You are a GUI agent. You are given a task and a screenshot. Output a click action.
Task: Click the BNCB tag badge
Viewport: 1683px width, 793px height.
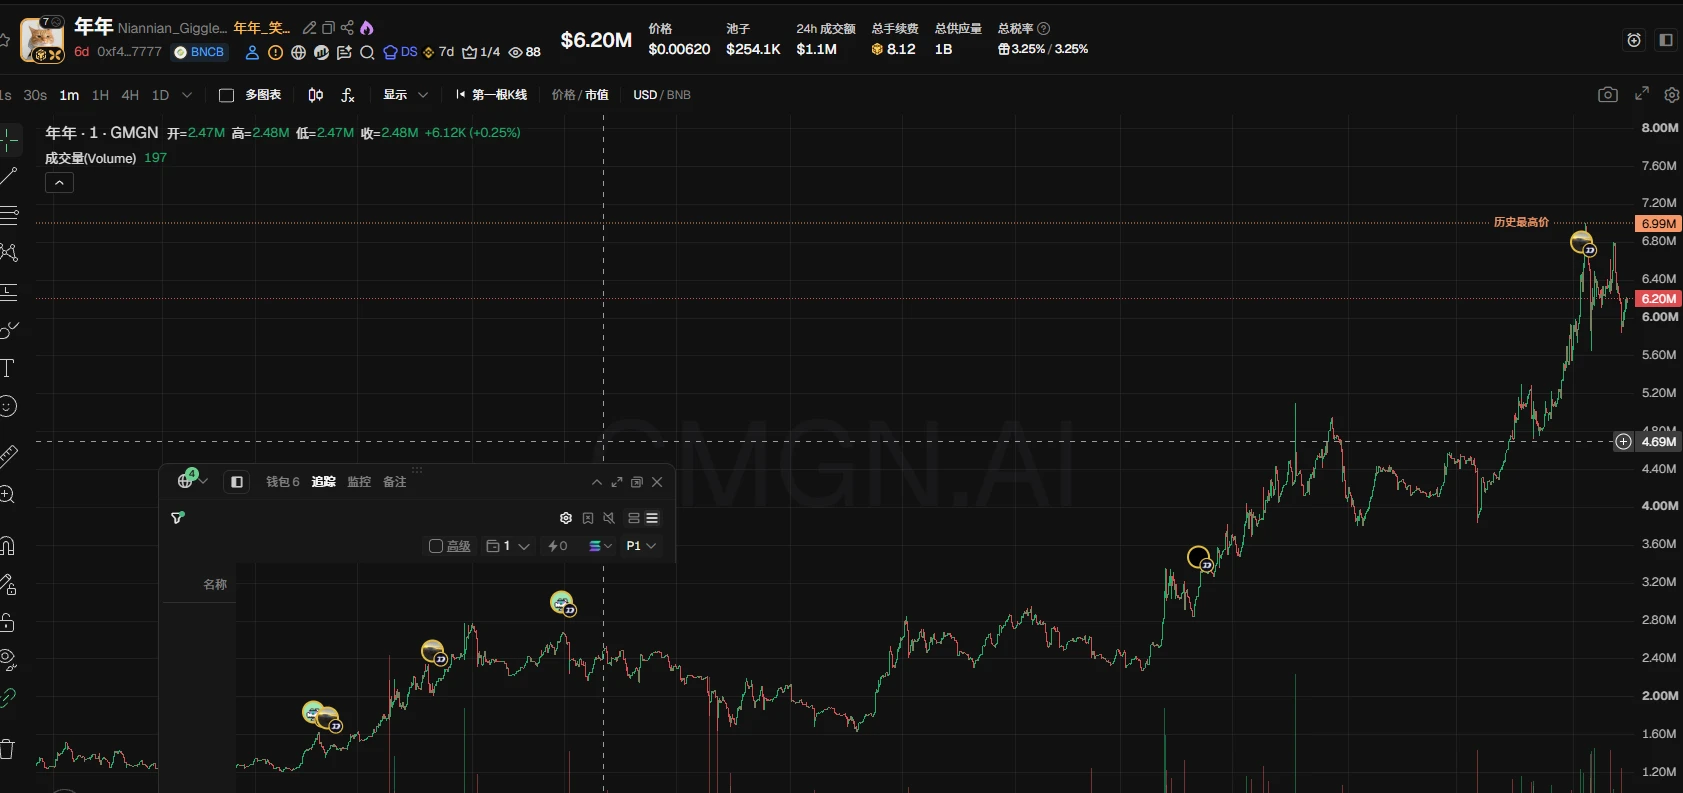click(200, 52)
